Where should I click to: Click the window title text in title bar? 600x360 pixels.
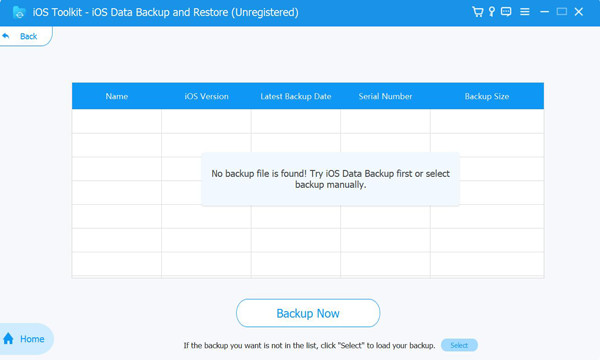tap(165, 12)
